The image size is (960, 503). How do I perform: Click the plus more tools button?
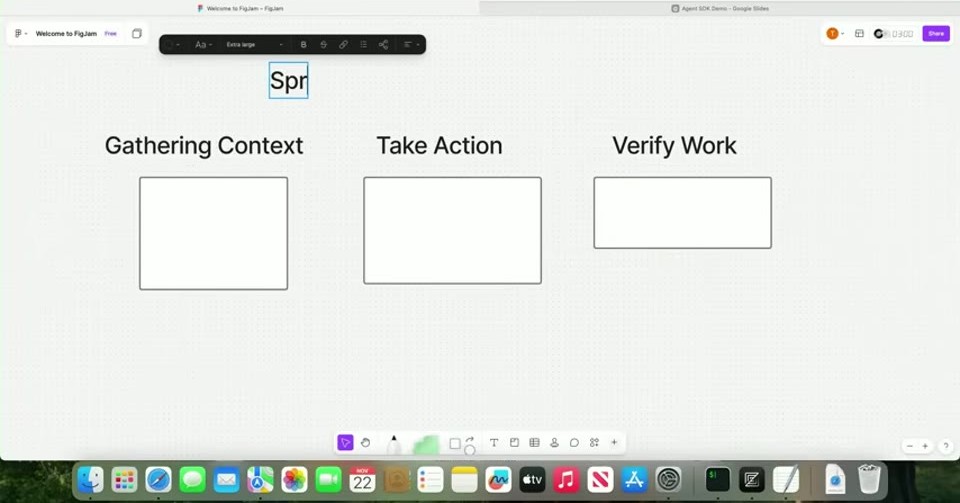coord(614,442)
